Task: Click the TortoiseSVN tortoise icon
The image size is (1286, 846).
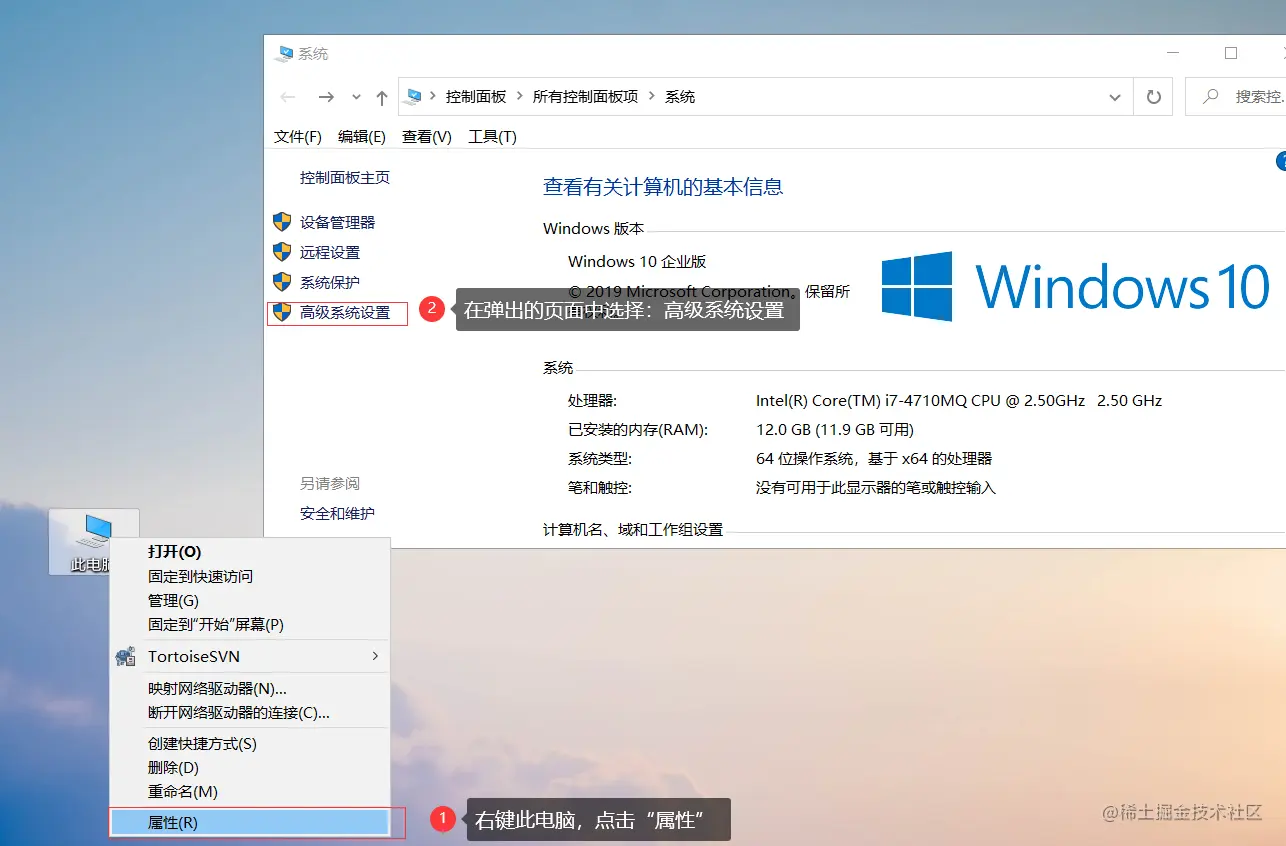Action: 125,657
